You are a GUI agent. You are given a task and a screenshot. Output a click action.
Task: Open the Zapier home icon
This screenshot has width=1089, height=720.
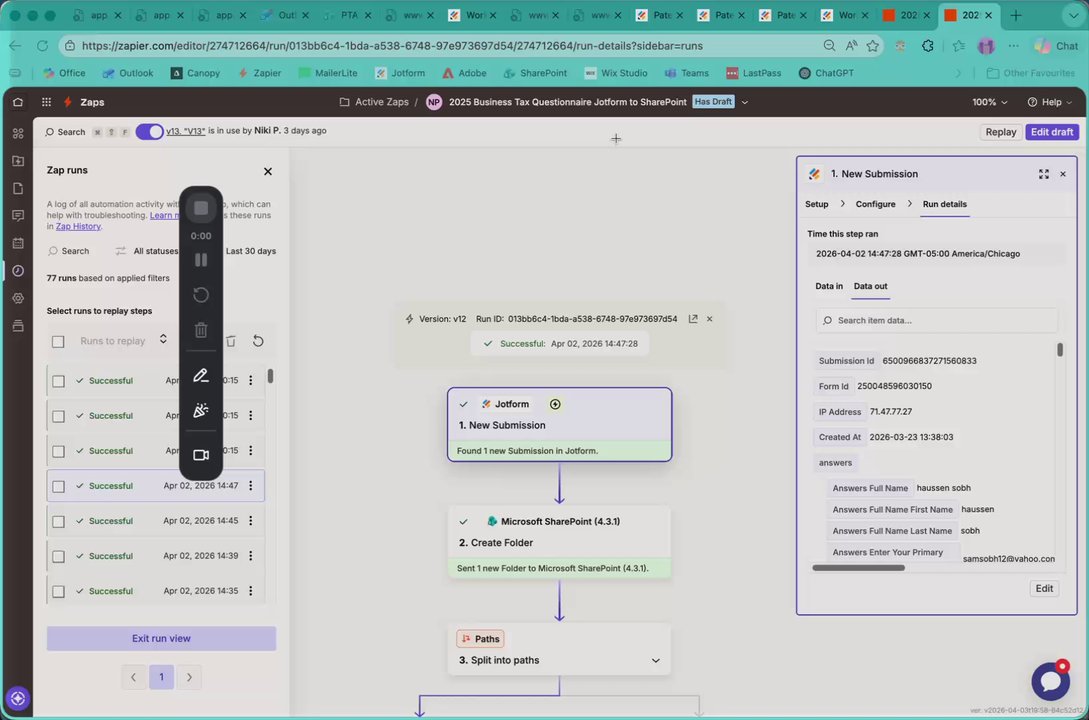[18, 102]
